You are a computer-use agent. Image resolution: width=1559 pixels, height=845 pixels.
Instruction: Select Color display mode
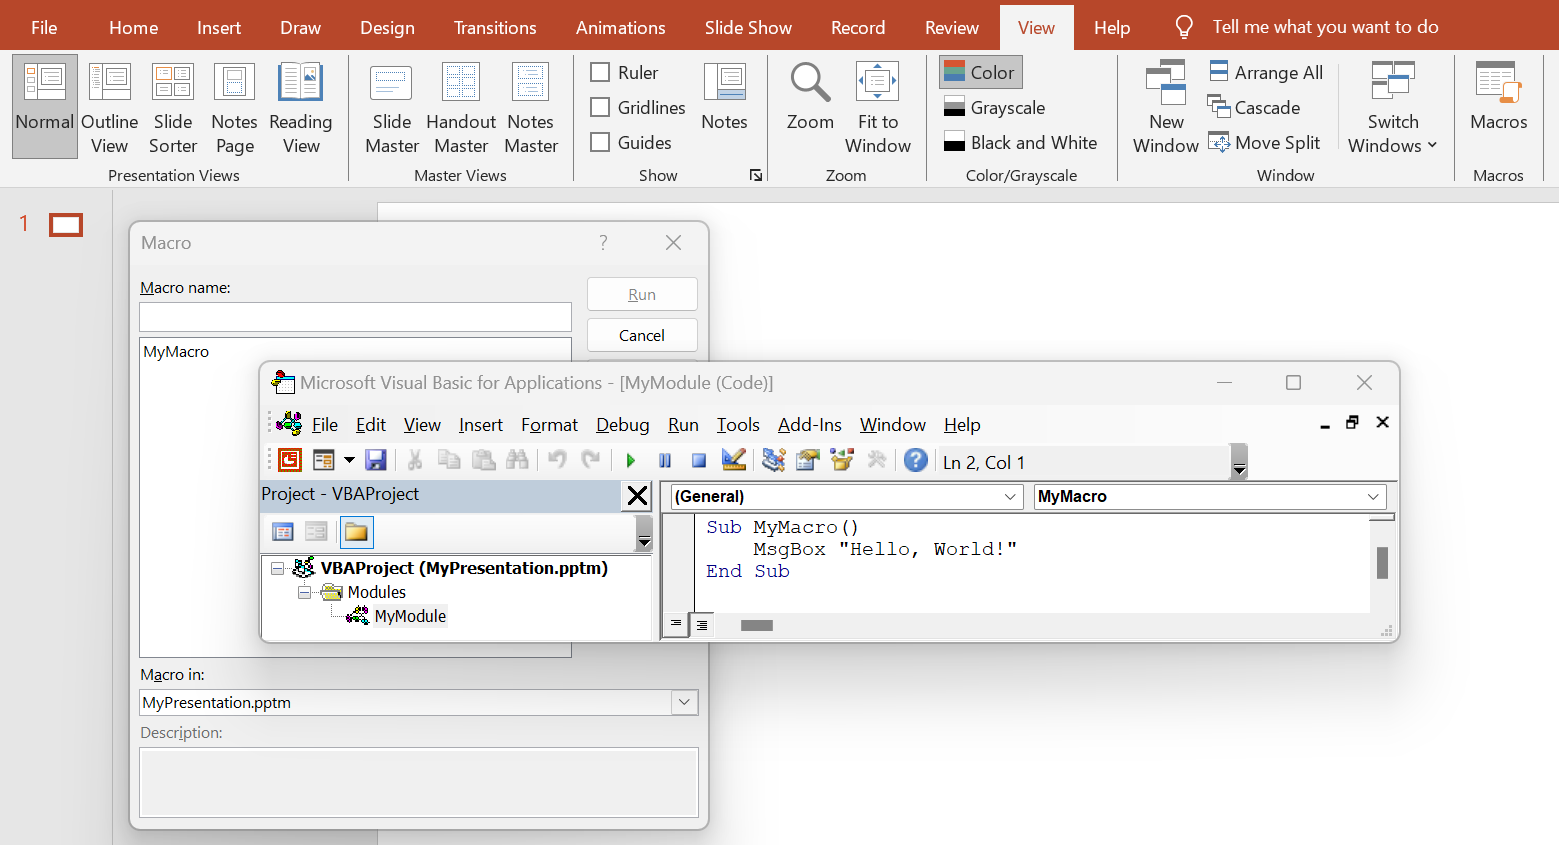coord(980,72)
